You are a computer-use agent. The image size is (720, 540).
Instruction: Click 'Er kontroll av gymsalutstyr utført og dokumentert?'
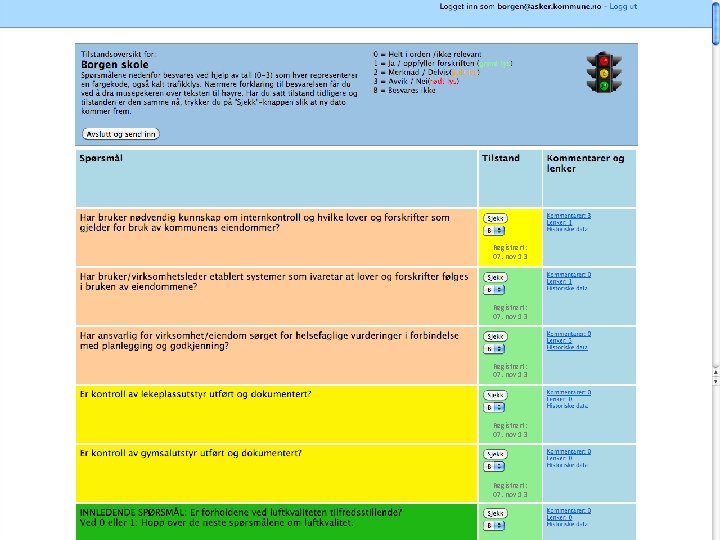(x=191, y=453)
